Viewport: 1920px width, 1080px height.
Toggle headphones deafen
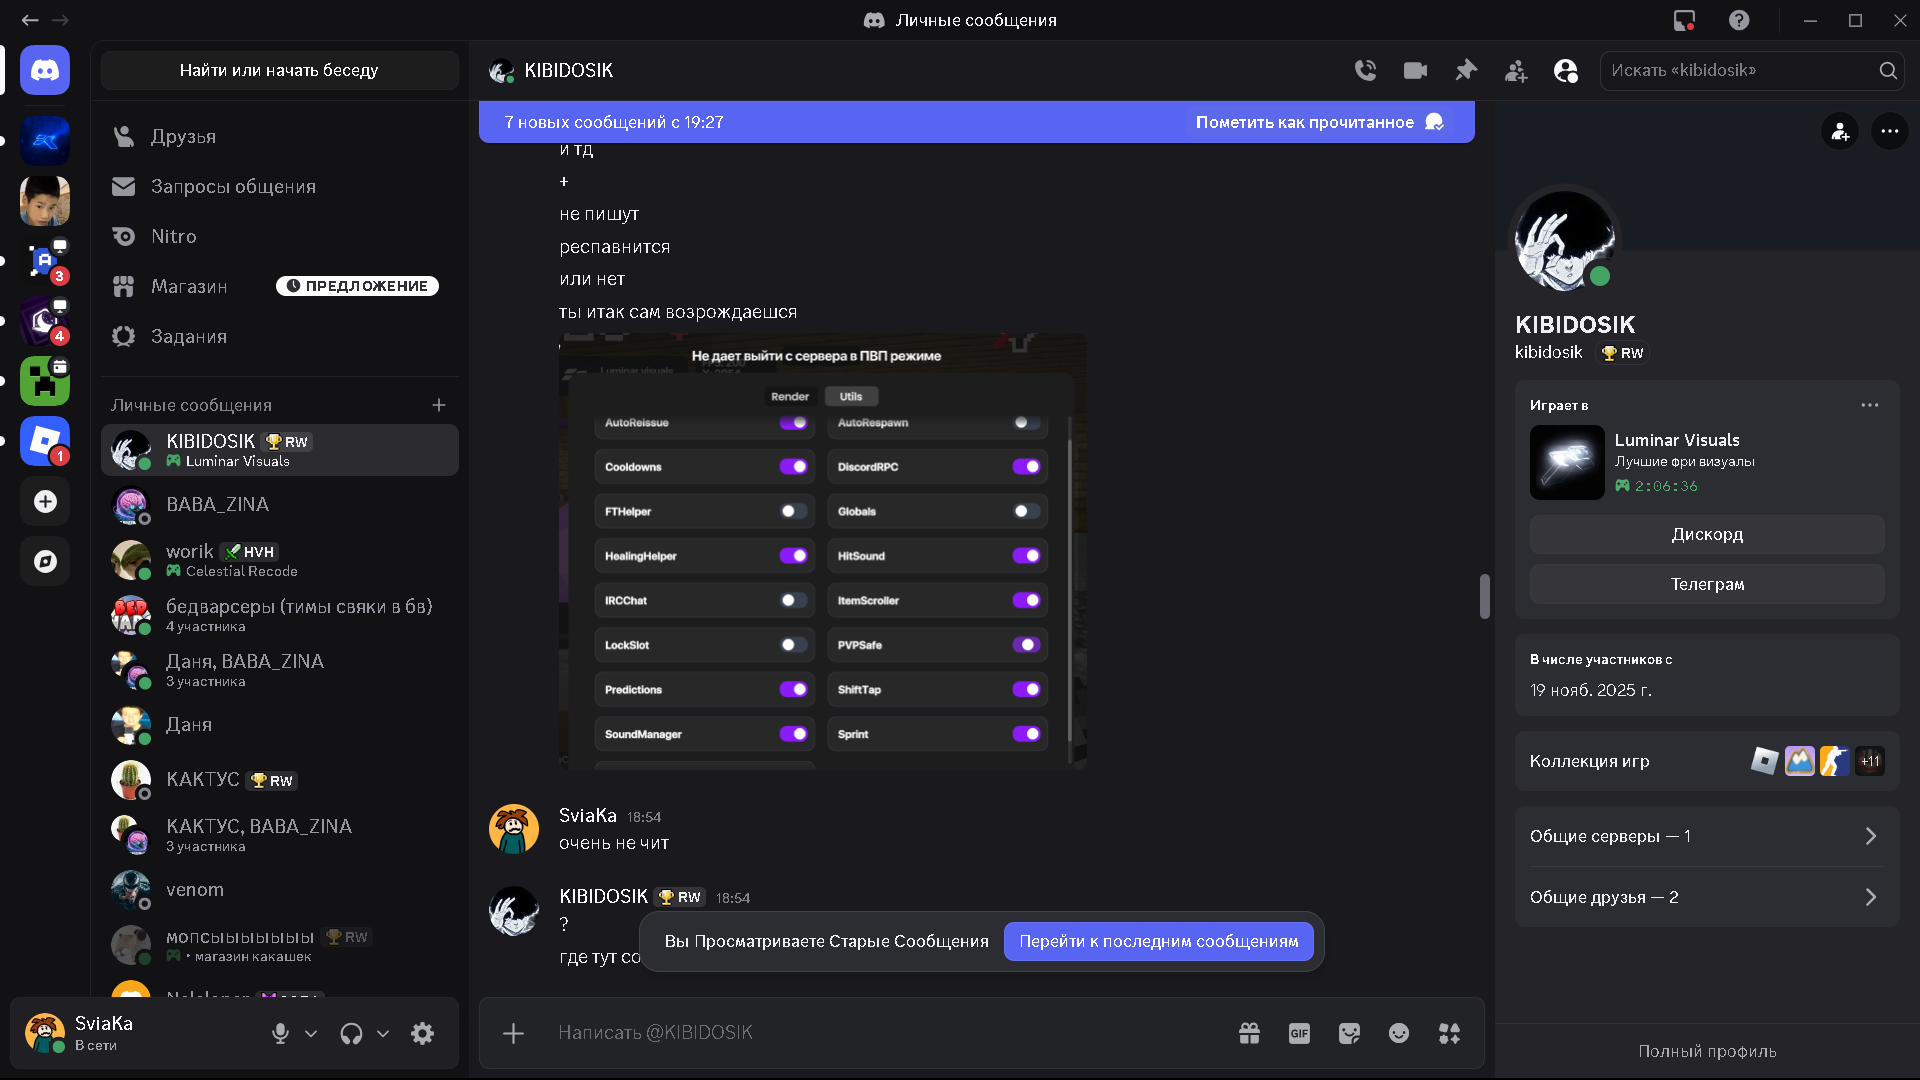tap(351, 1033)
